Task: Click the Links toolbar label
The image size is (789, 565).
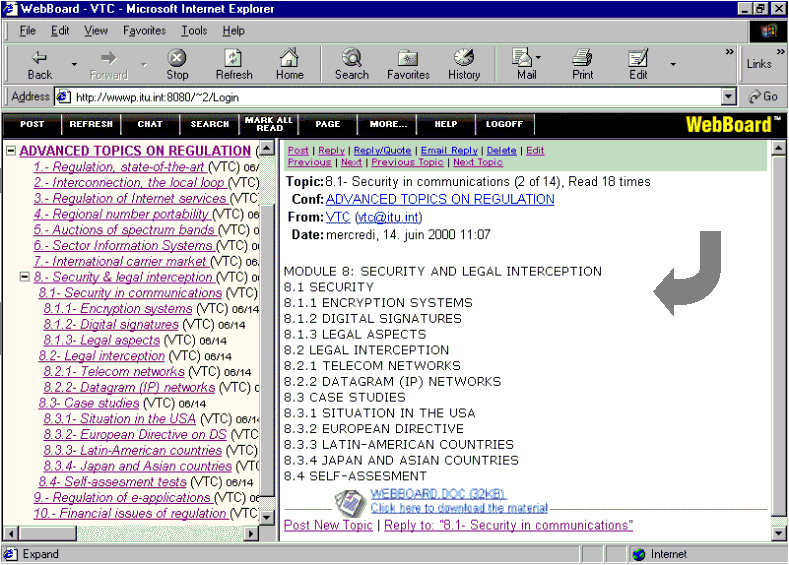Action: (759, 64)
